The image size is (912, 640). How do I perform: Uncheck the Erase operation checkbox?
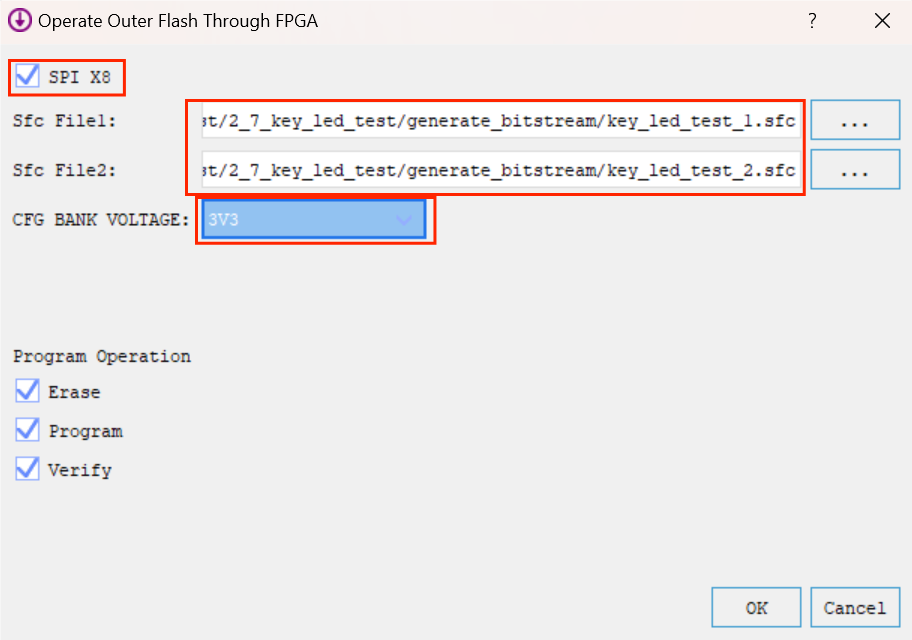[x=28, y=391]
